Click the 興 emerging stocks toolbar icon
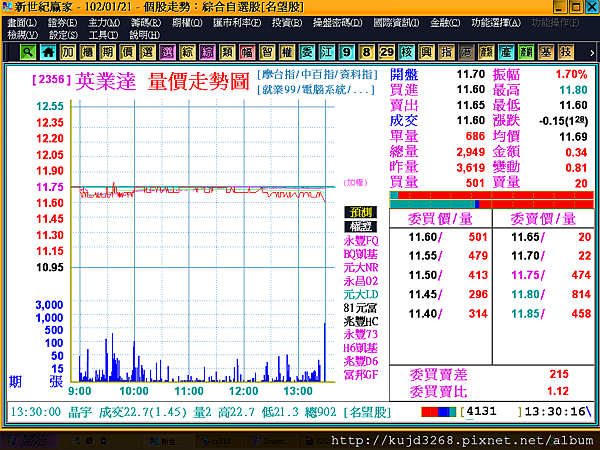600x450 pixels. [426, 52]
